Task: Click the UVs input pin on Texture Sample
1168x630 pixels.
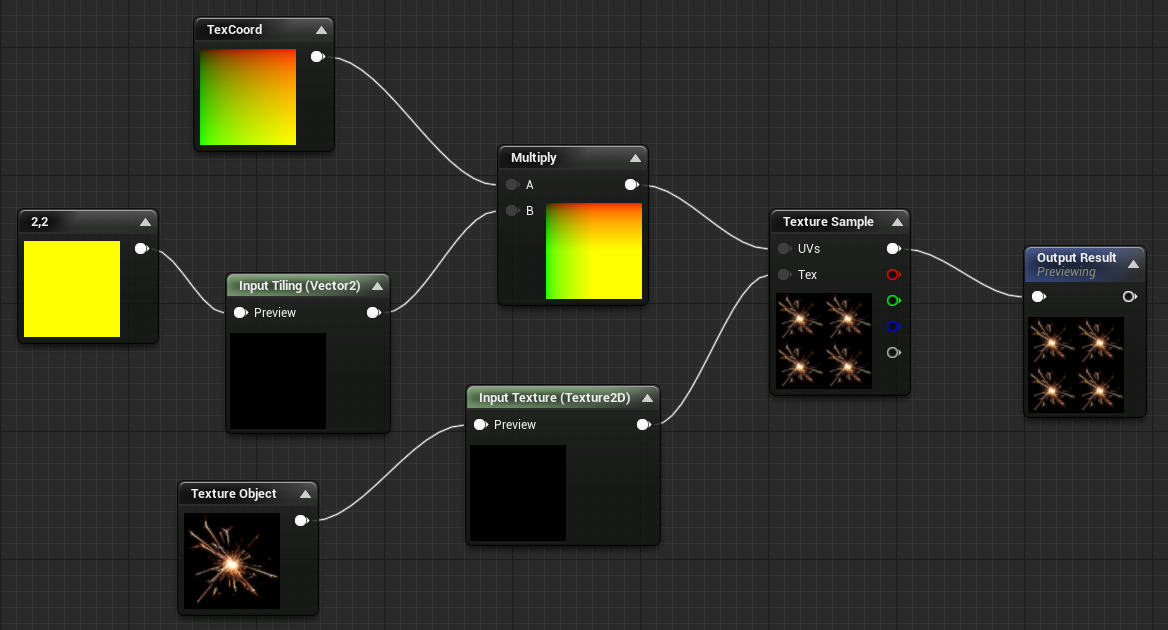Action: click(x=784, y=248)
